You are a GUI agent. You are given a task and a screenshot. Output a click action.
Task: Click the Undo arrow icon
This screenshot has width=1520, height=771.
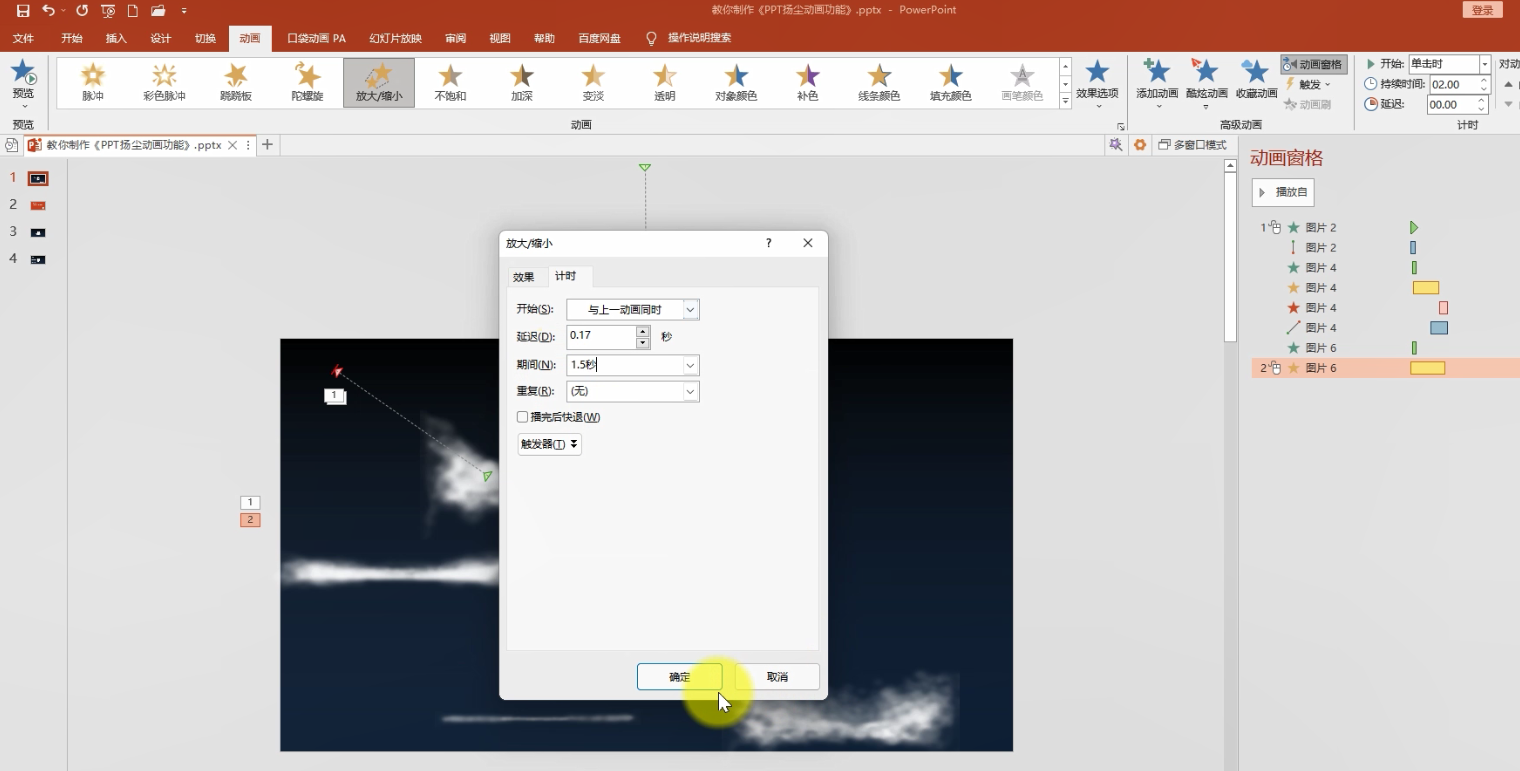[48, 10]
